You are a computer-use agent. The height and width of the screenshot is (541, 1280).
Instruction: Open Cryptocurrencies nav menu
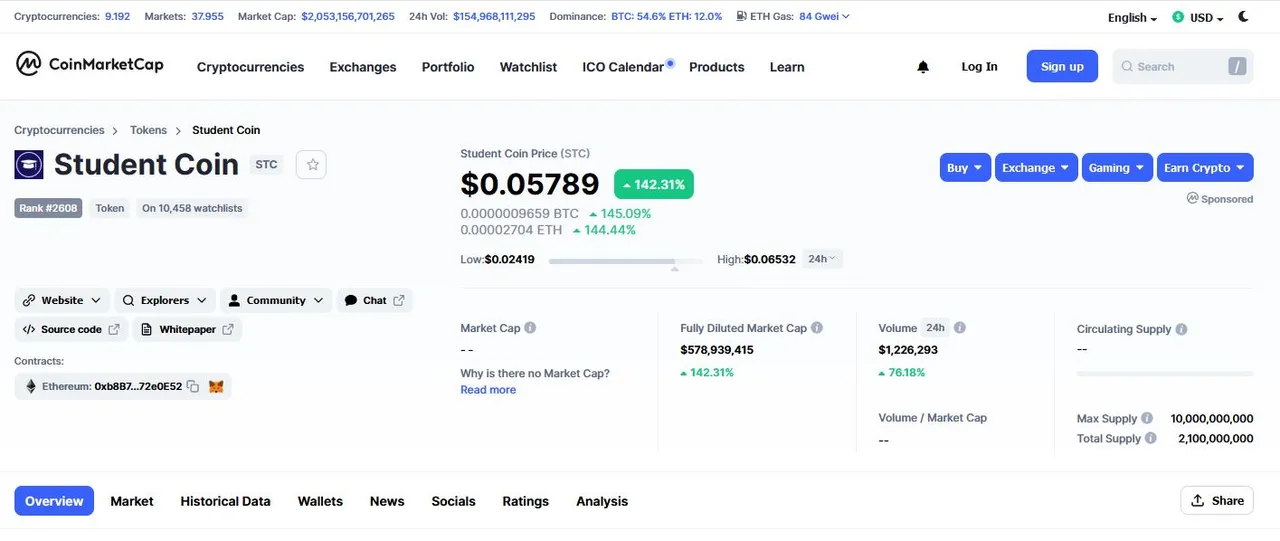click(250, 67)
